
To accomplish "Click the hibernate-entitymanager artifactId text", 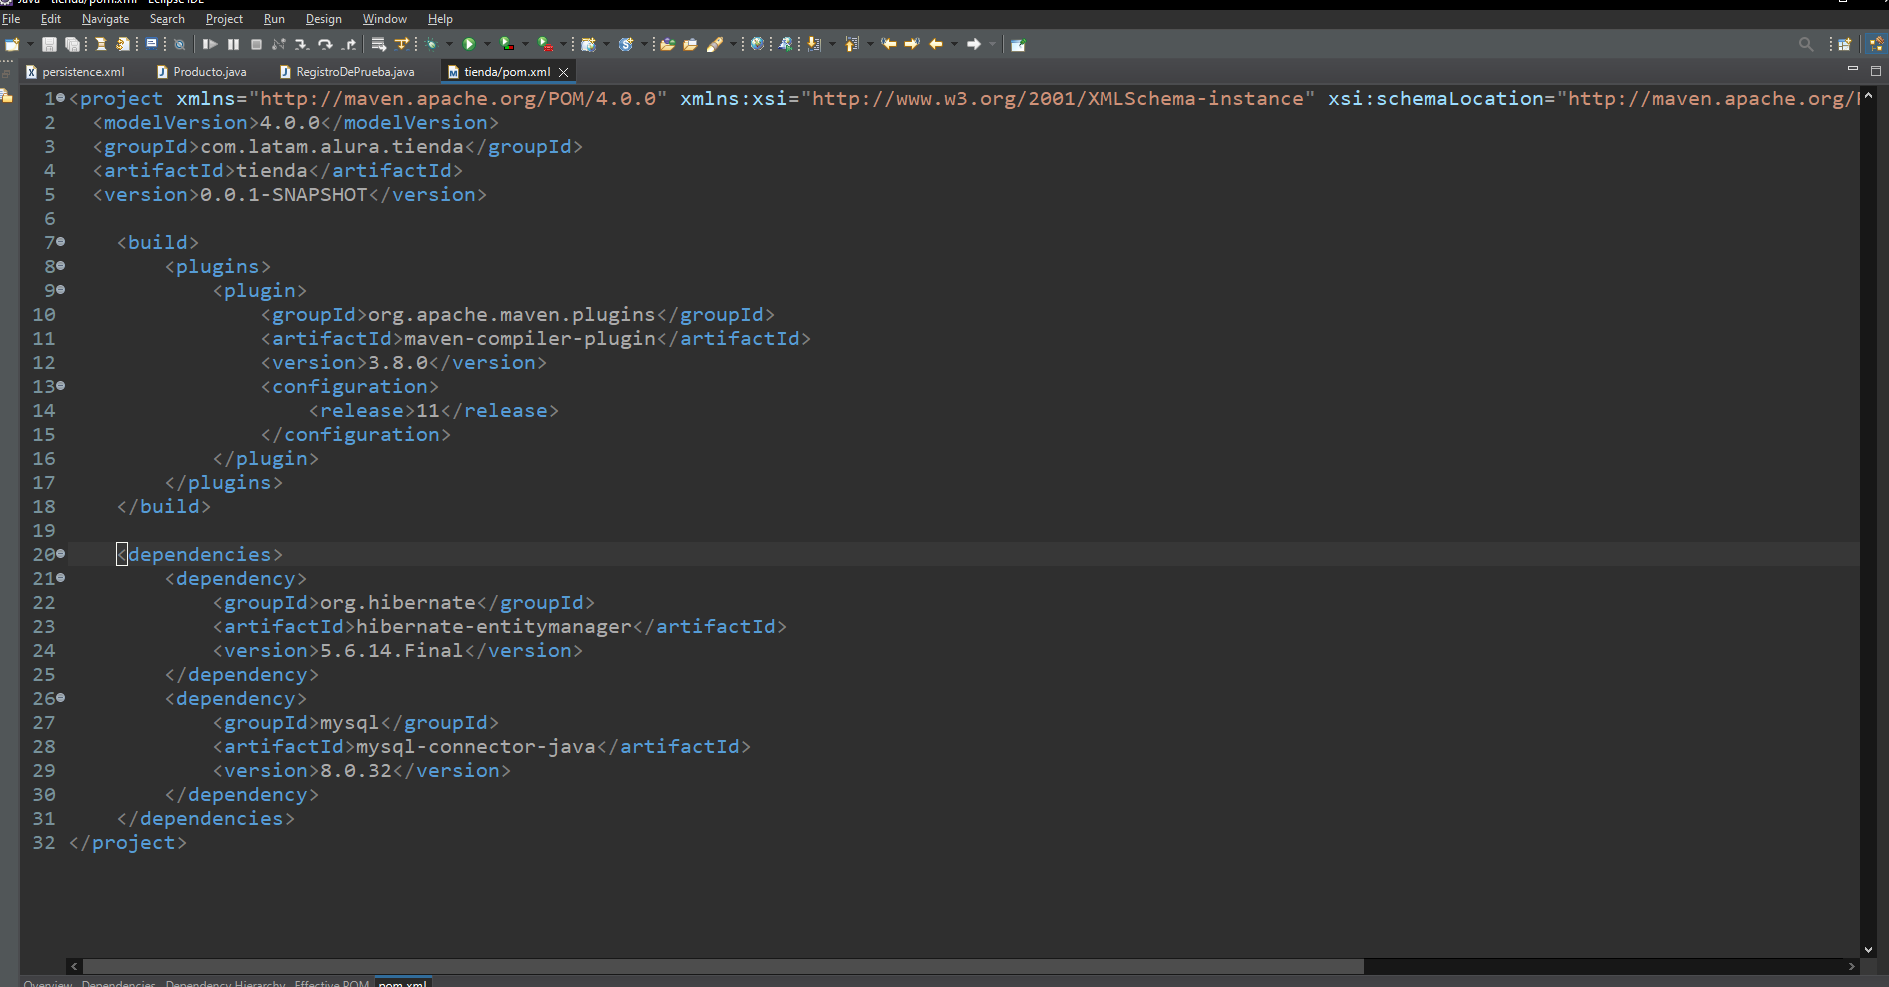I will pyautogui.click(x=494, y=627).
